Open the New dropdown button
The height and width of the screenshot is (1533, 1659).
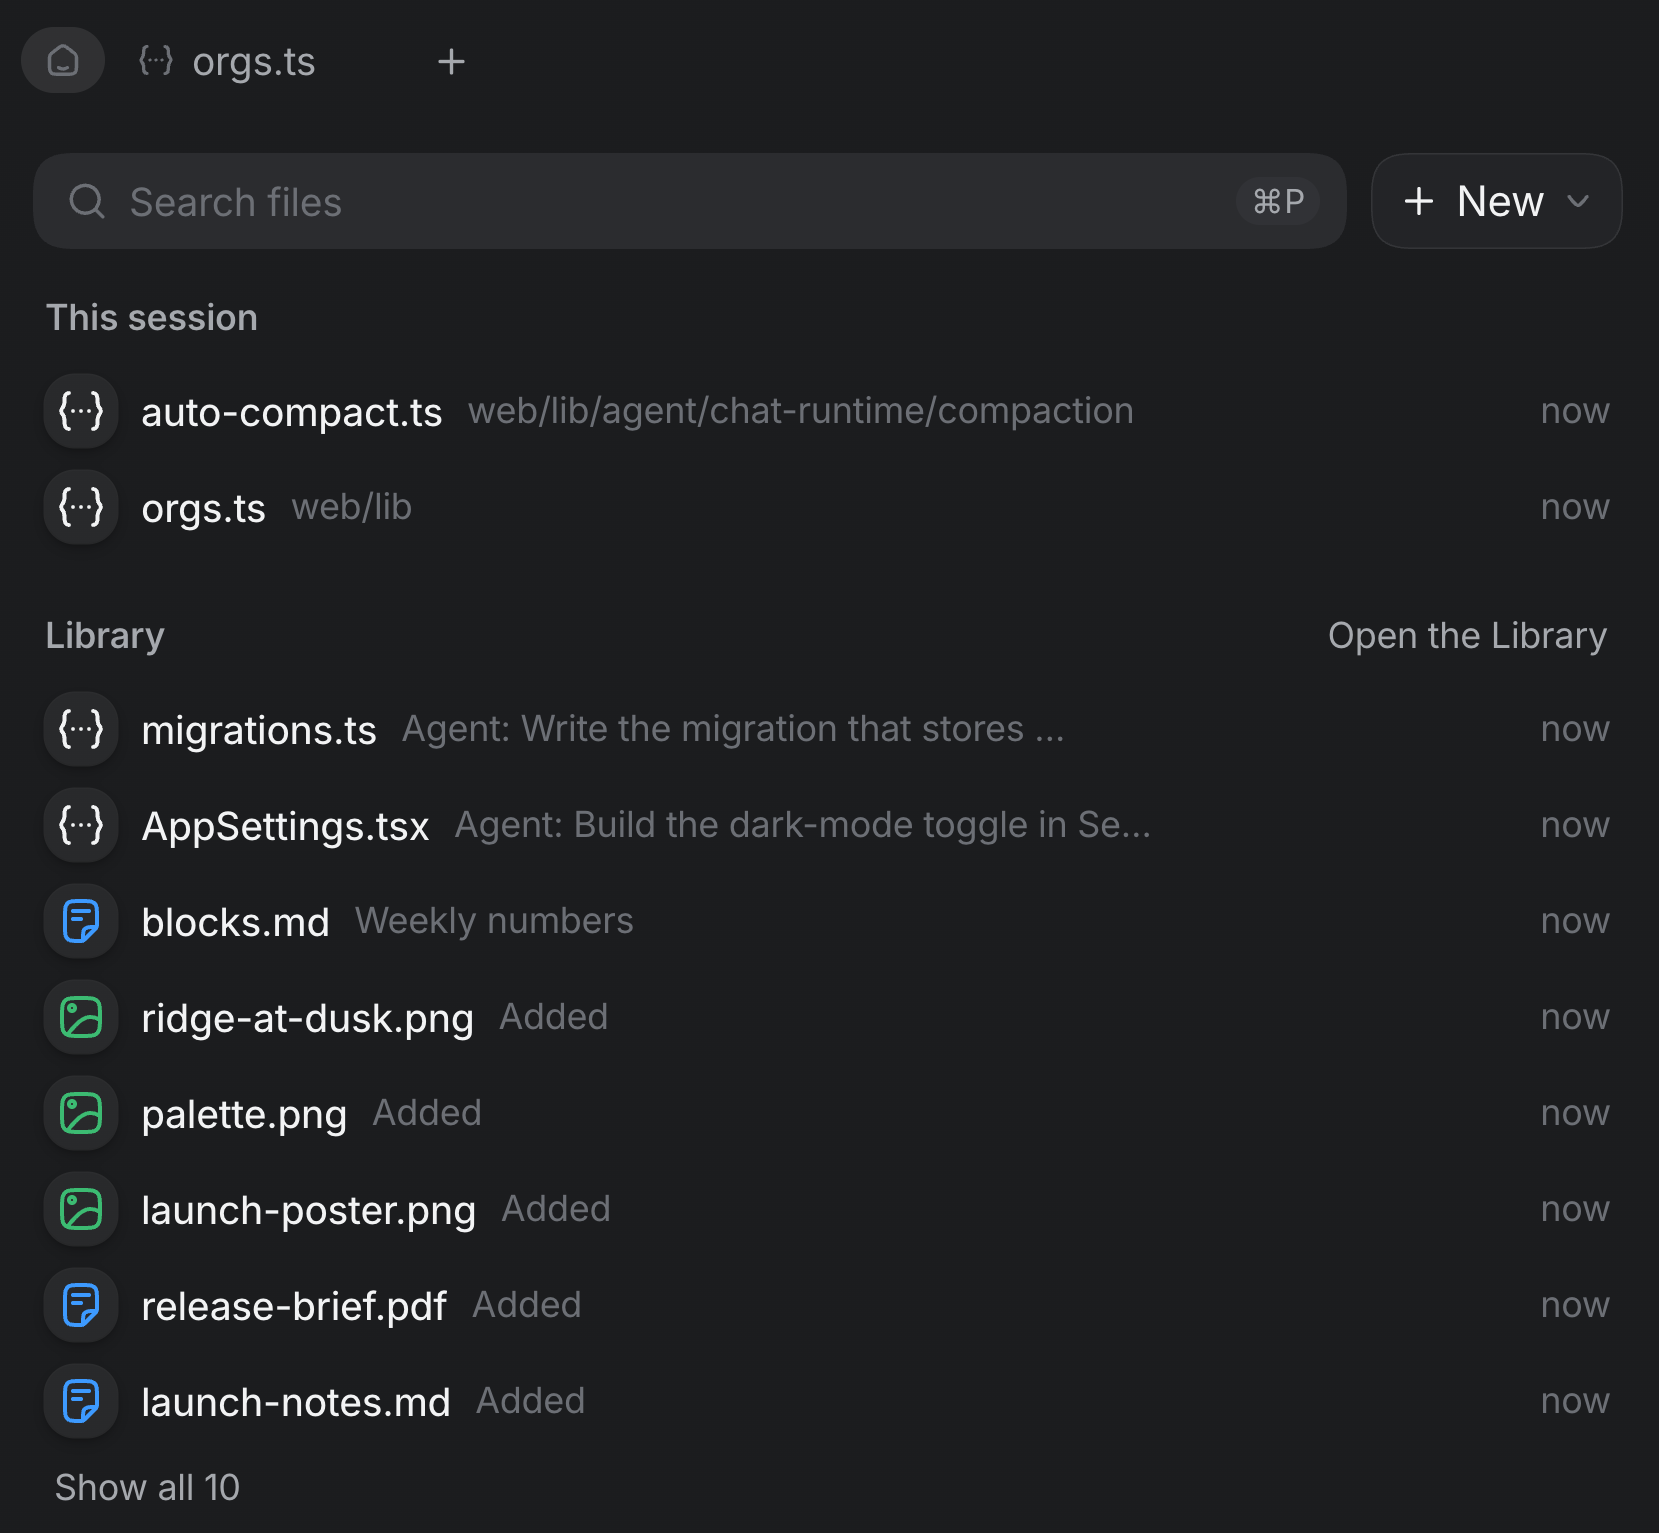[1496, 201]
